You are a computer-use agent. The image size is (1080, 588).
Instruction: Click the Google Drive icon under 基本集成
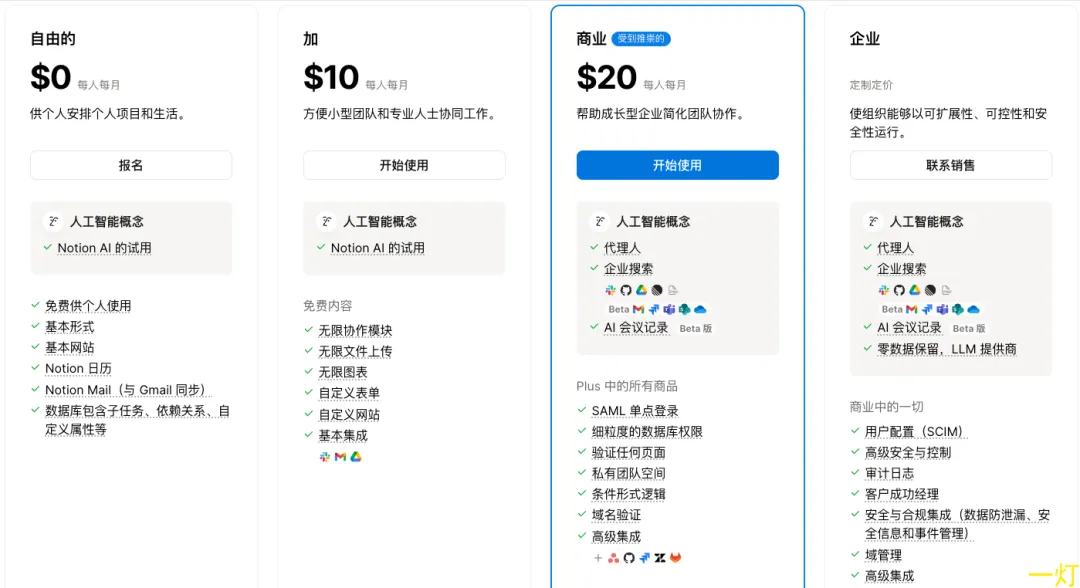pos(355,457)
